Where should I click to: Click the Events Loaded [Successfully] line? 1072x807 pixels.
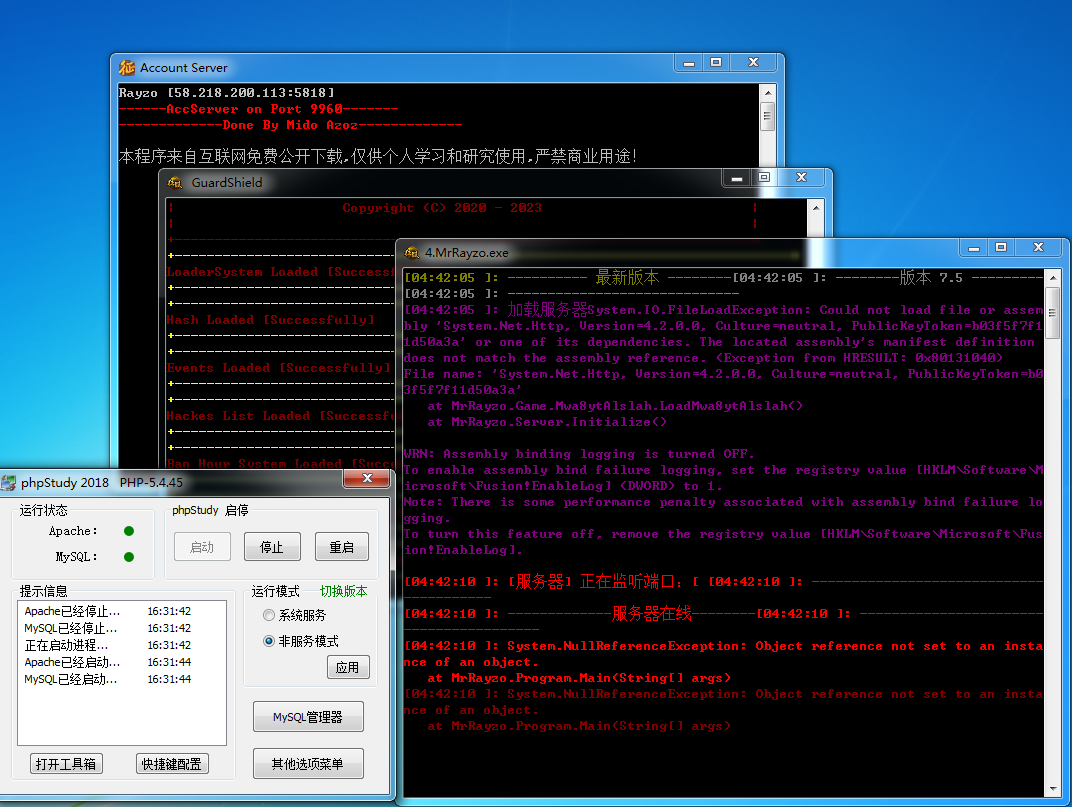[279, 368]
